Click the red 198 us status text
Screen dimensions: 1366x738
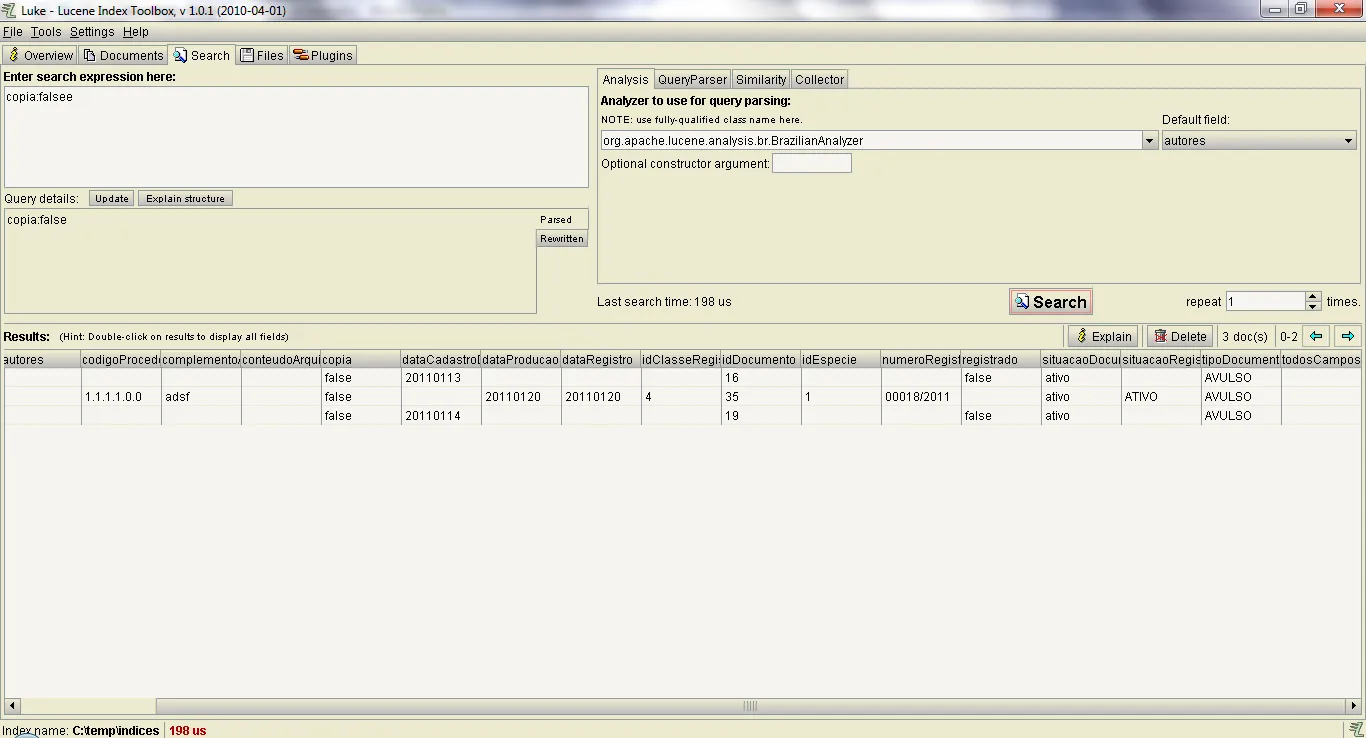[188, 731]
